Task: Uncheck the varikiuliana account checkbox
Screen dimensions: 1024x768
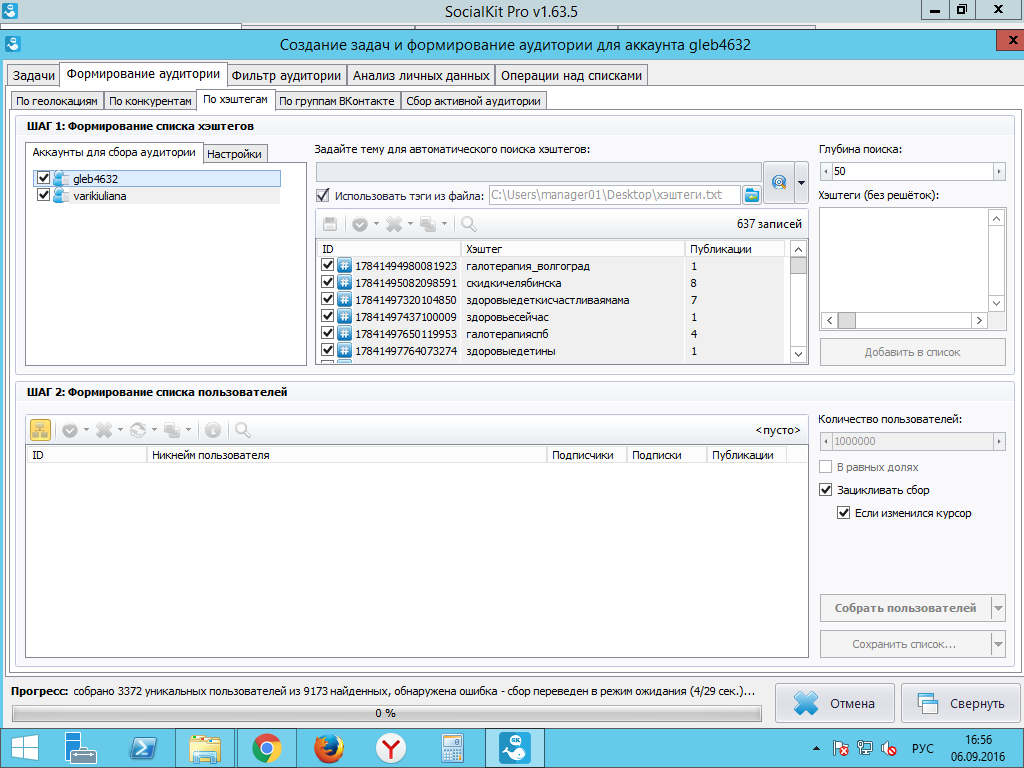Action: pyautogui.click(x=44, y=195)
